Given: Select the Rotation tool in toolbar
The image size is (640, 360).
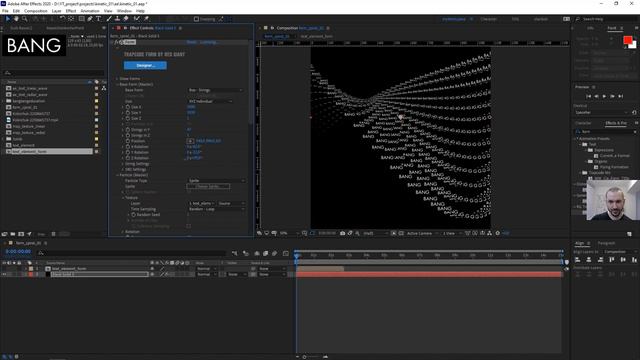Looking at the screenshot, I should pyautogui.click(x=62, y=19).
